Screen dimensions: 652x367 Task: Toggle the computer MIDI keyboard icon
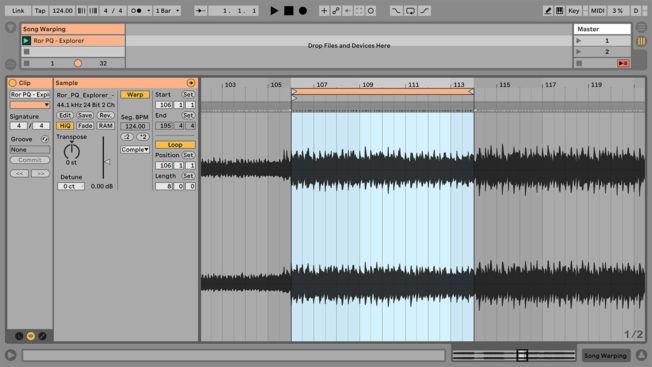click(x=560, y=11)
